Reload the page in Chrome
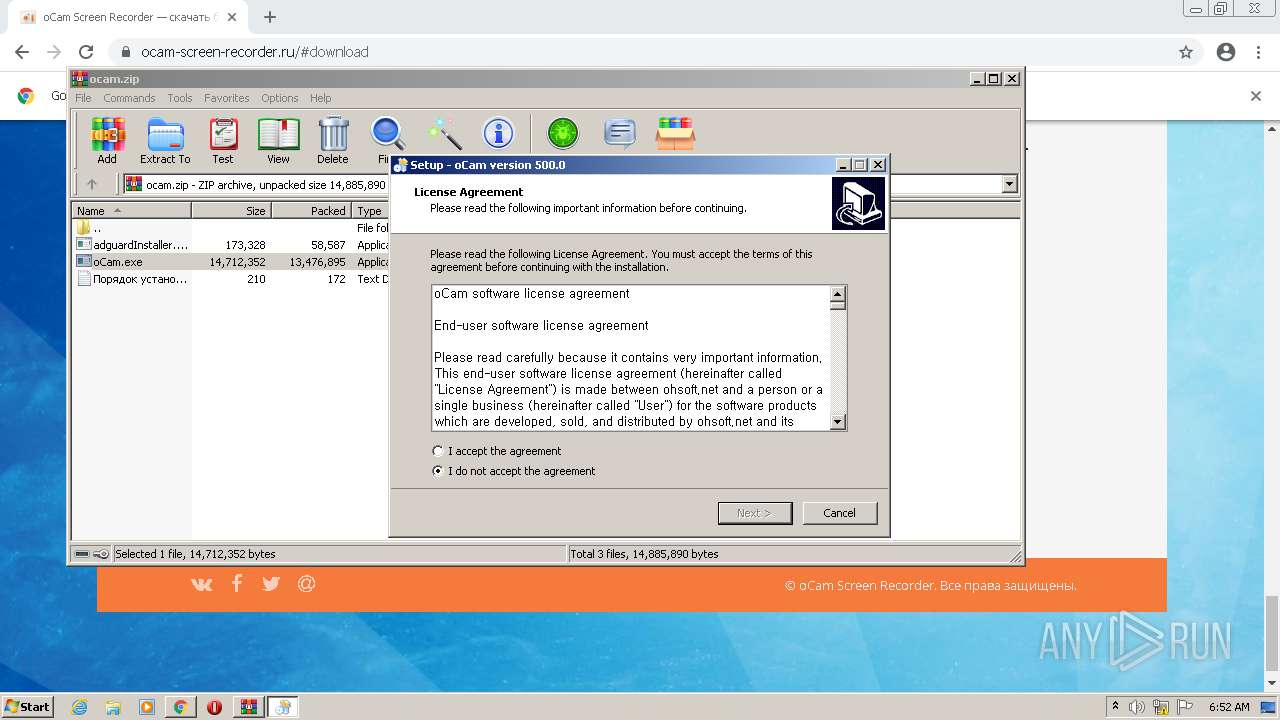This screenshot has height=720, width=1280. (x=86, y=52)
